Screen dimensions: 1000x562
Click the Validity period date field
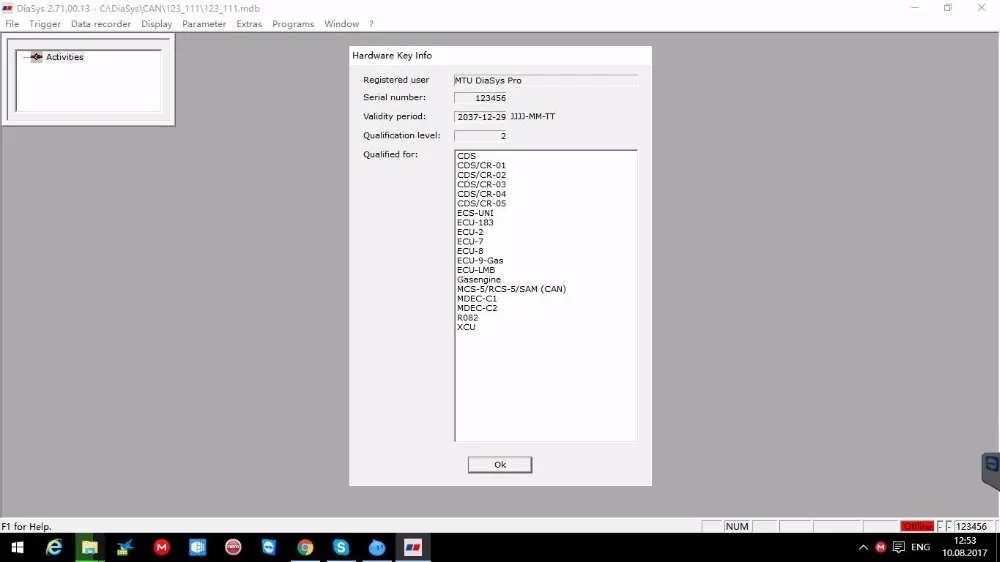[480, 117]
